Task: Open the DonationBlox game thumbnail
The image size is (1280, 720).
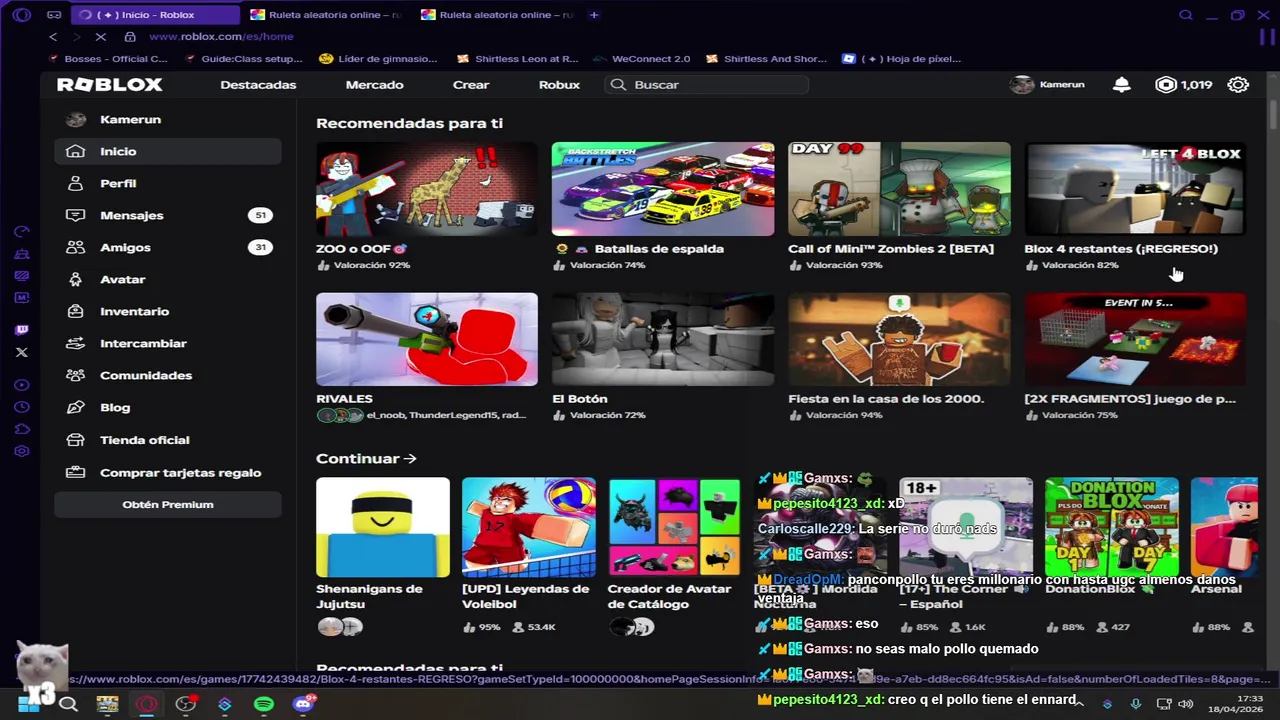Action: click(1112, 527)
